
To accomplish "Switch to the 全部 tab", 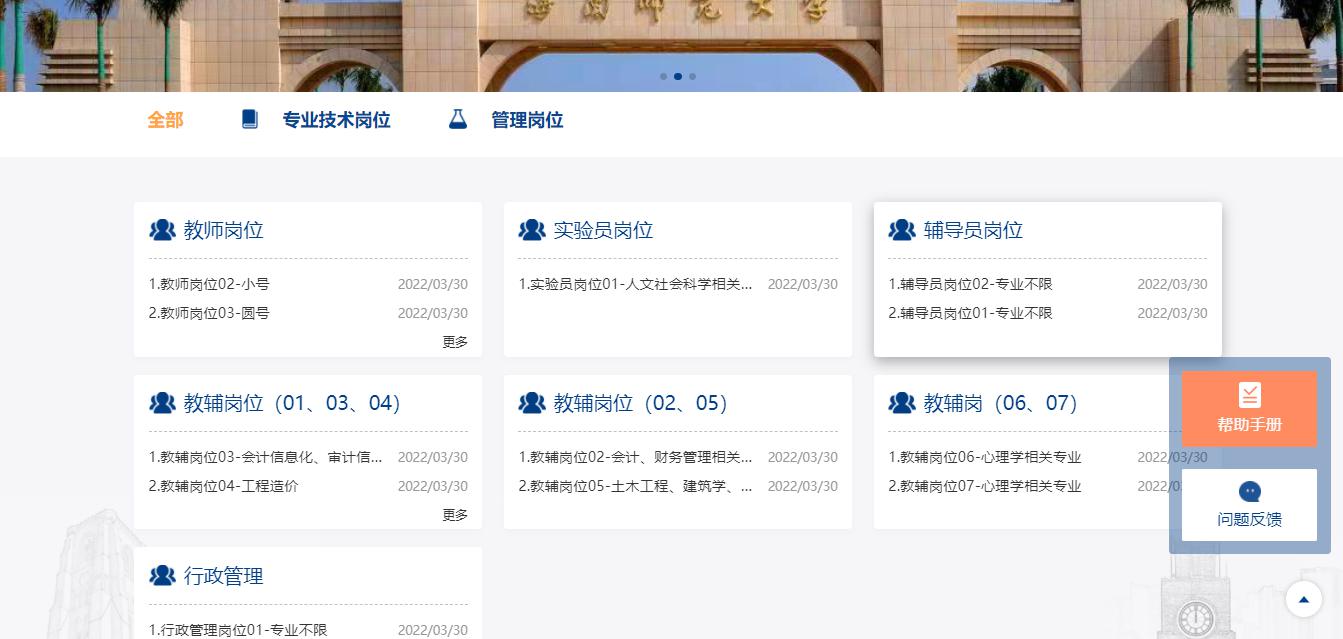I will 165,119.
